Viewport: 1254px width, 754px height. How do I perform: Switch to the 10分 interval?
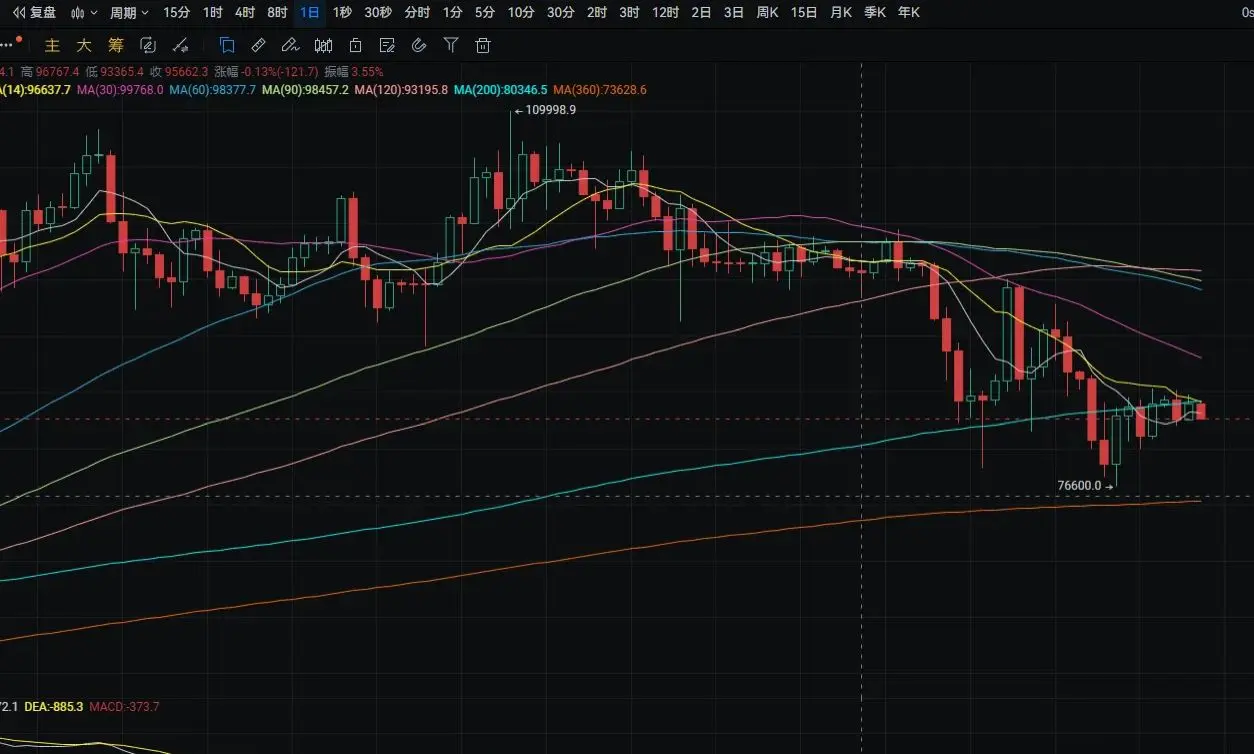(521, 13)
